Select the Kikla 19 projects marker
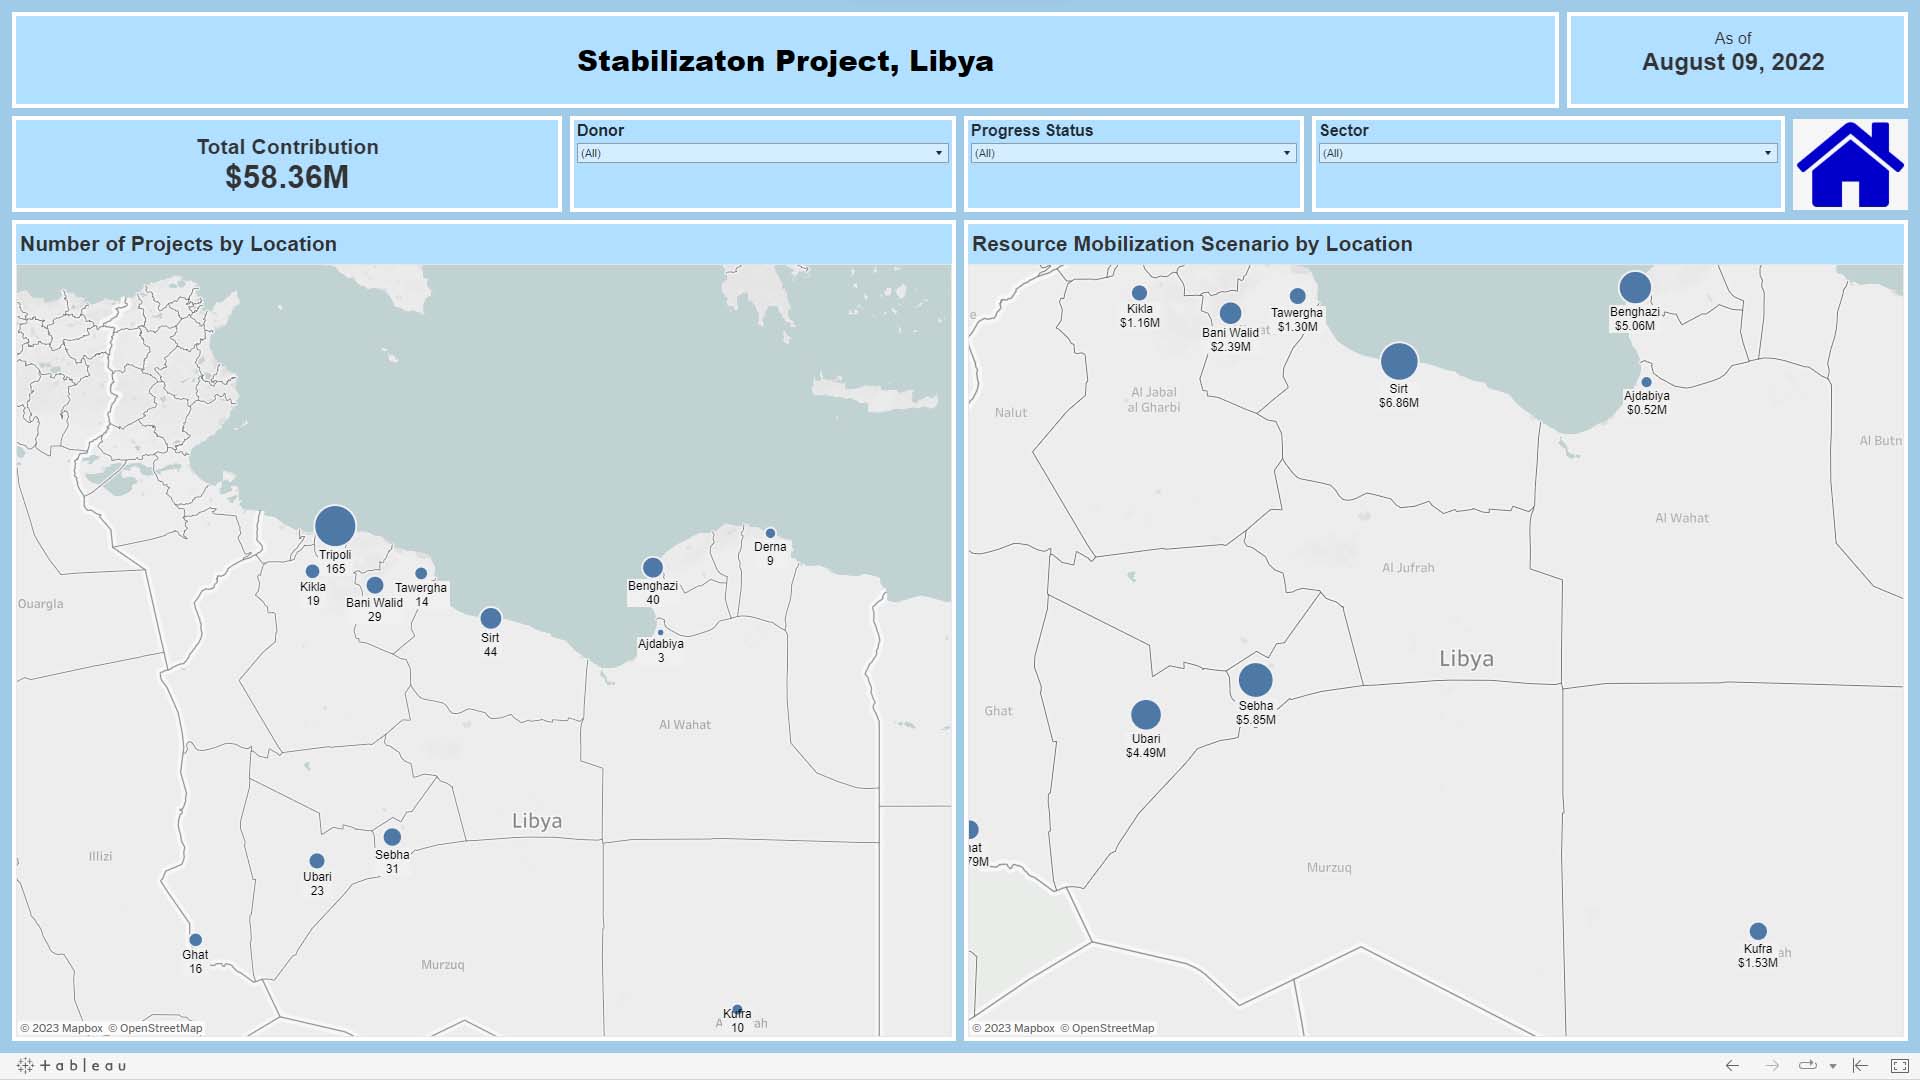Viewport: 1920px width, 1080px height. tap(312, 572)
